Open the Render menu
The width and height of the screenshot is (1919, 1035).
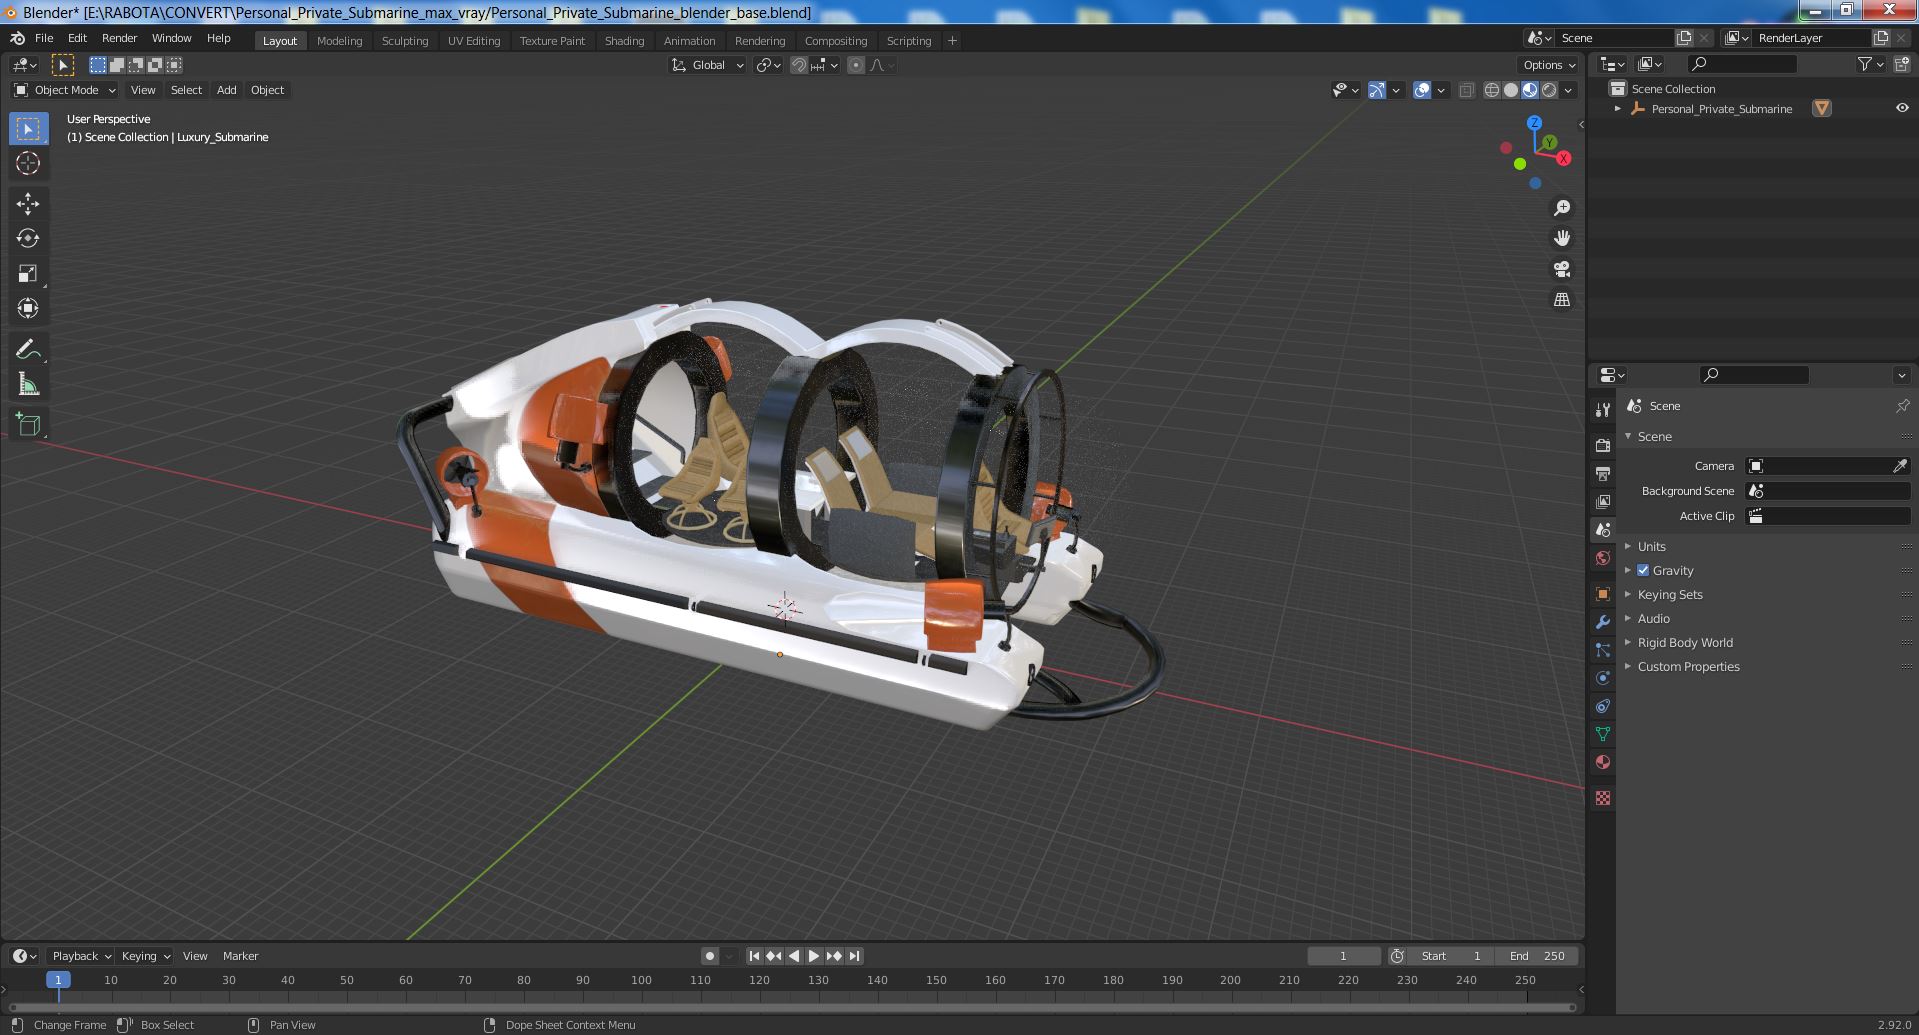(x=119, y=38)
